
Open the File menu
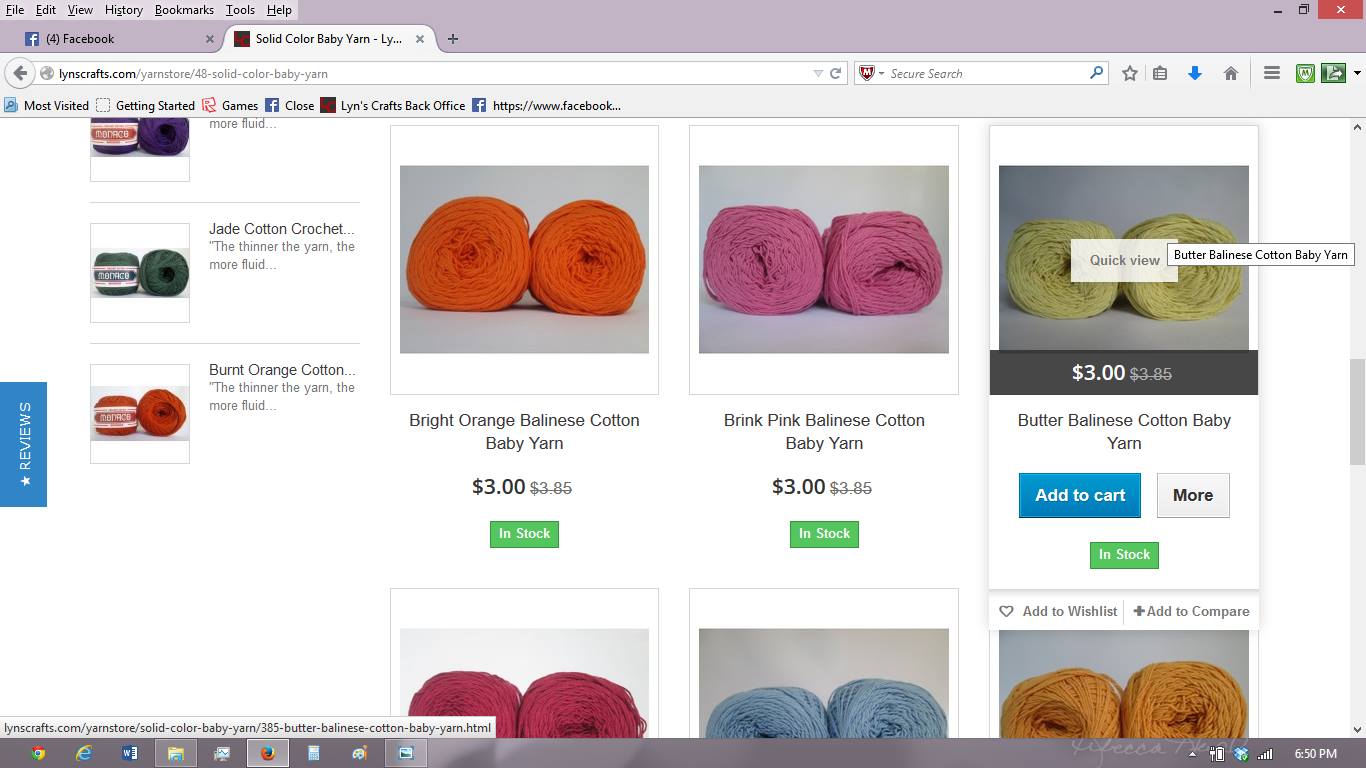14,9
